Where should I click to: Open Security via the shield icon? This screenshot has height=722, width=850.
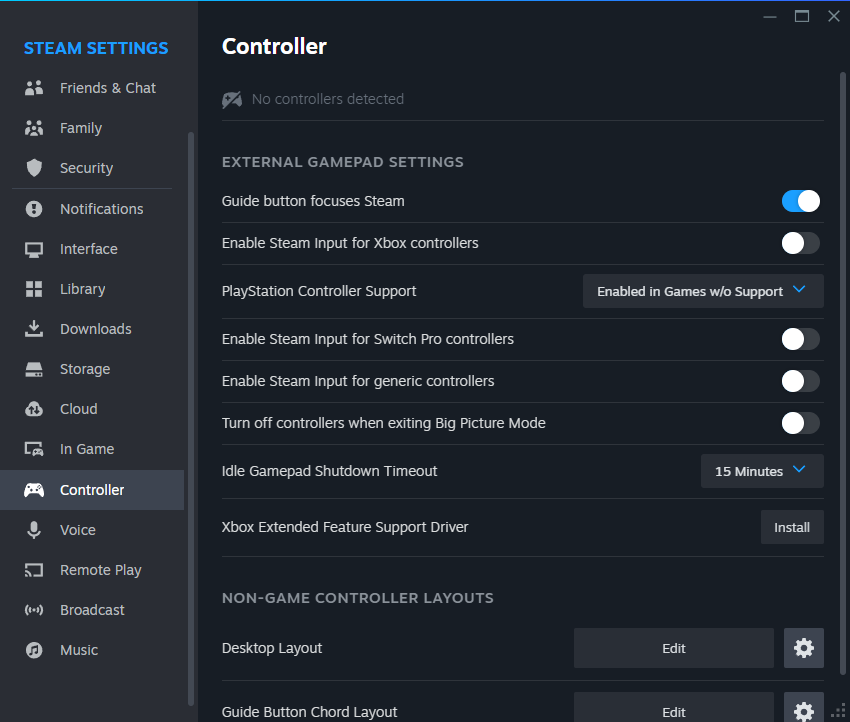point(34,168)
